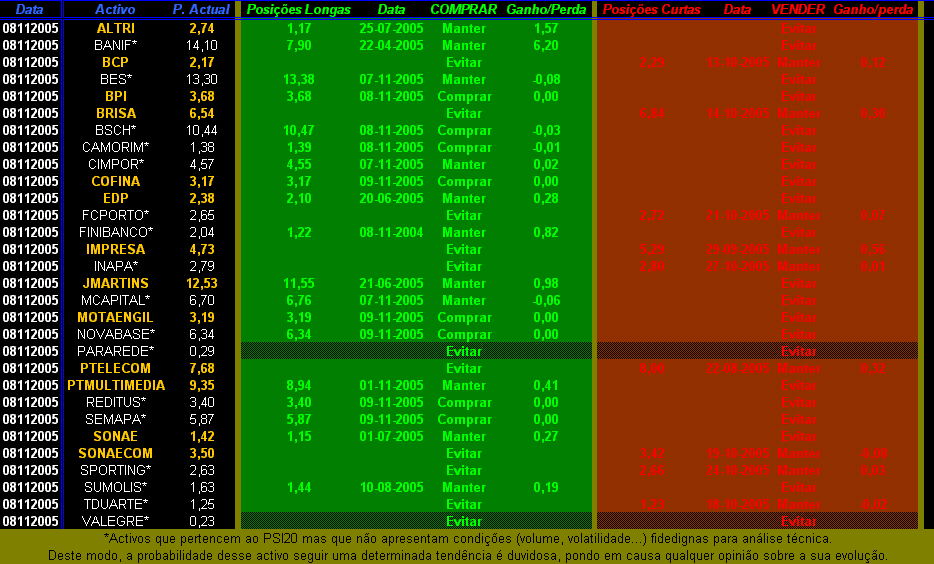The width and height of the screenshot is (934, 564).
Task: Select the BCP asset name
Action: pyautogui.click(x=116, y=63)
